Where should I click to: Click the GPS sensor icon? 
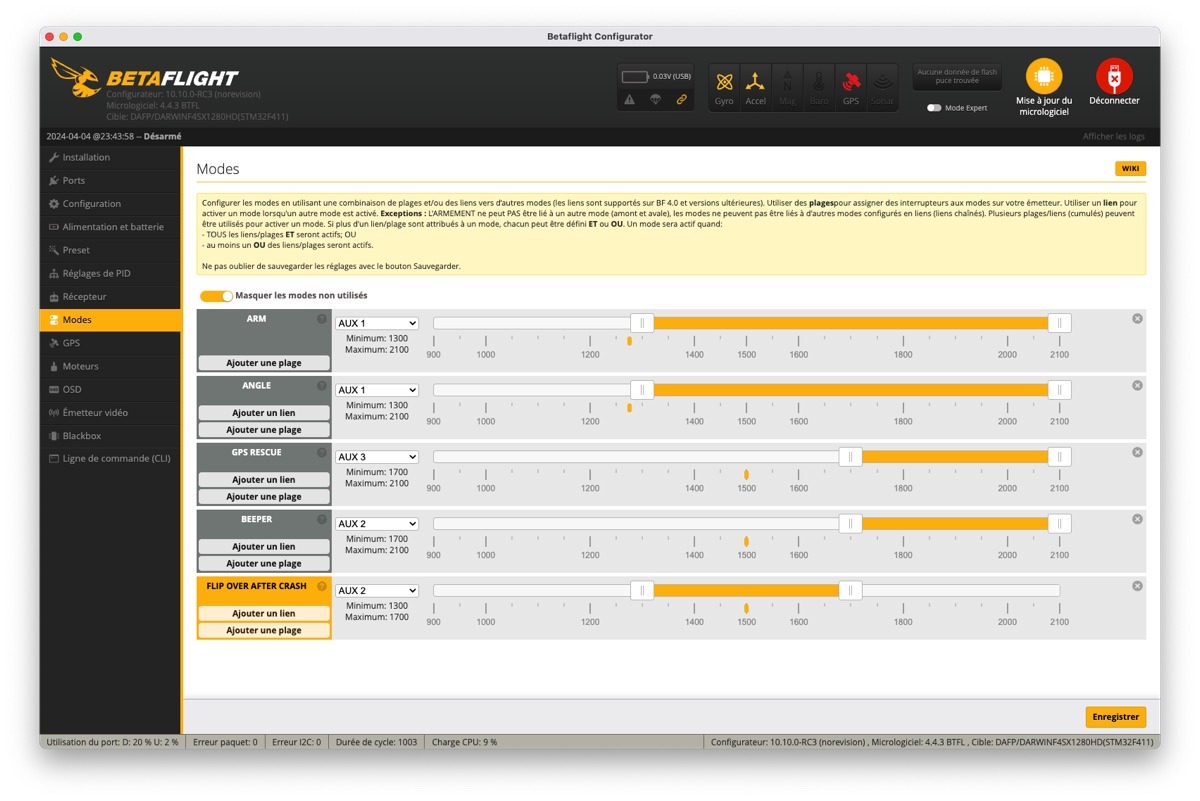tap(851, 88)
